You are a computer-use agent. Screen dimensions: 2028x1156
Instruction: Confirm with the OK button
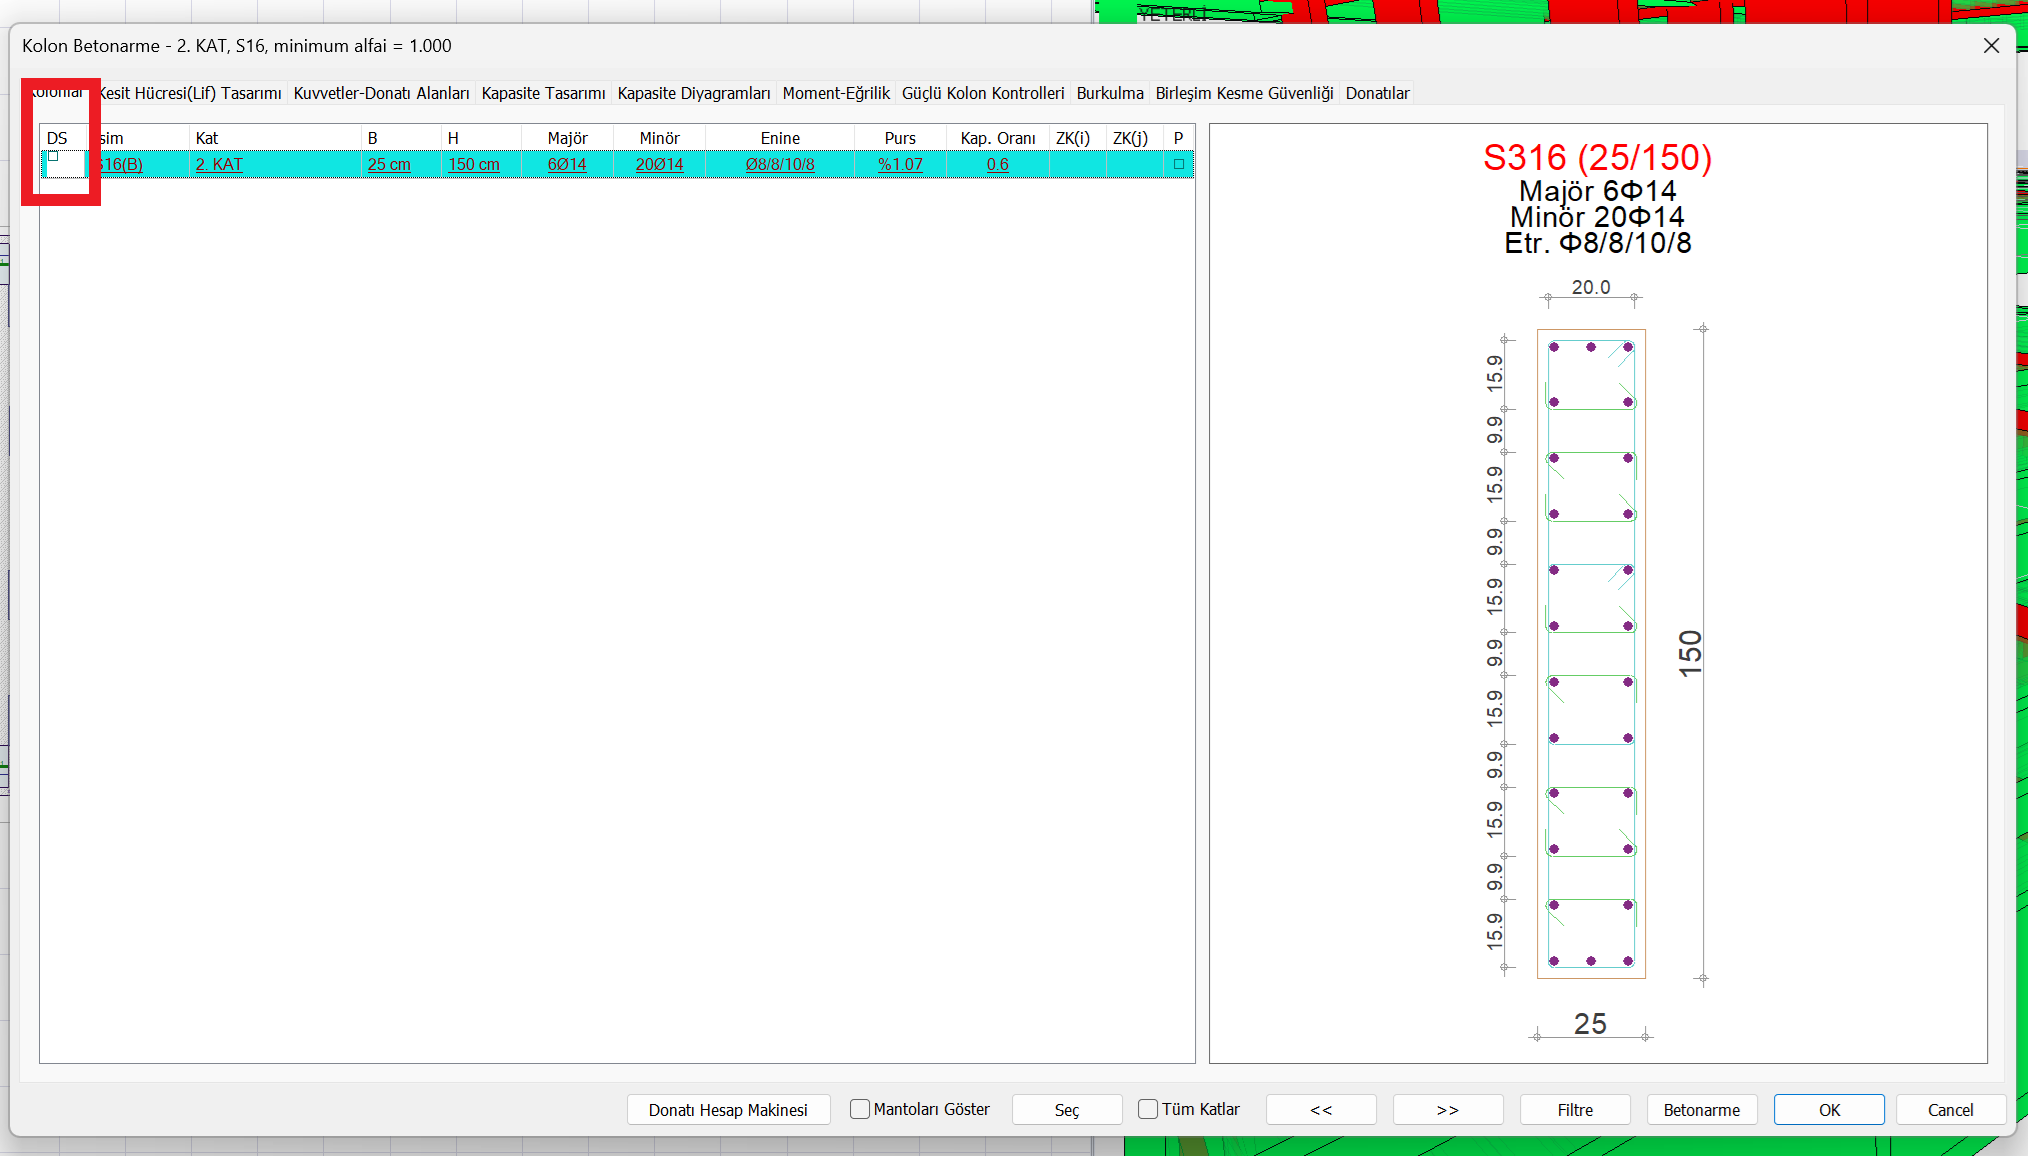click(1829, 1110)
